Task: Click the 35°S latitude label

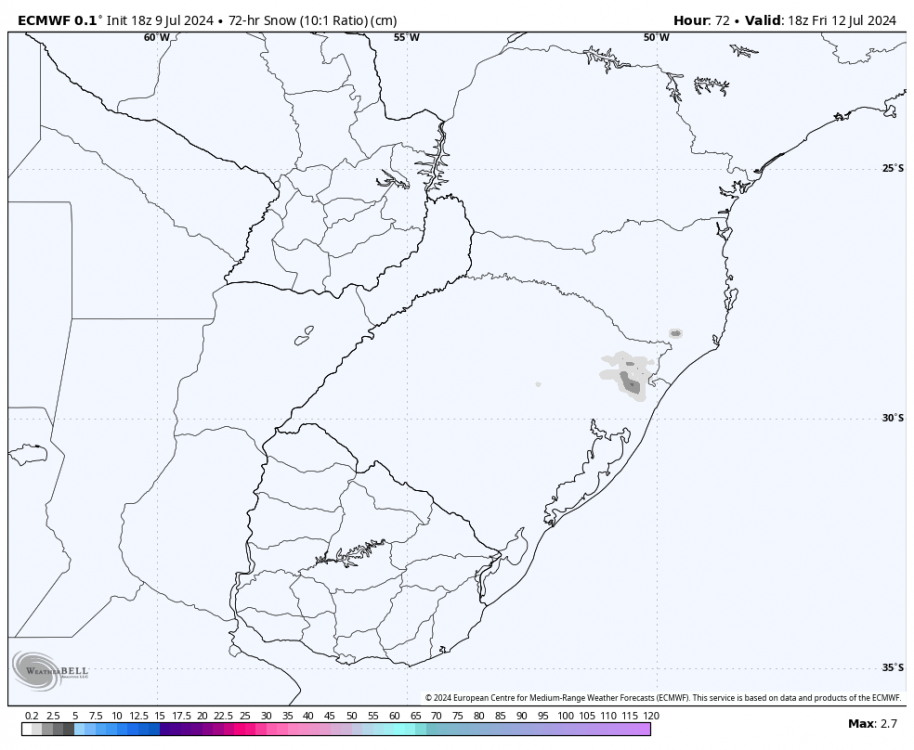Action: pyautogui.click(x=892, y=668)
